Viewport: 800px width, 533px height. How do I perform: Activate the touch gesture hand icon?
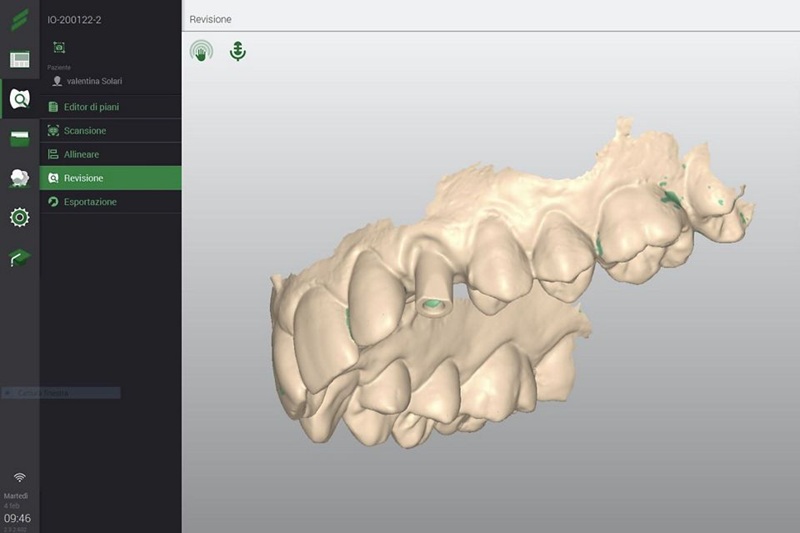[202, 52]
